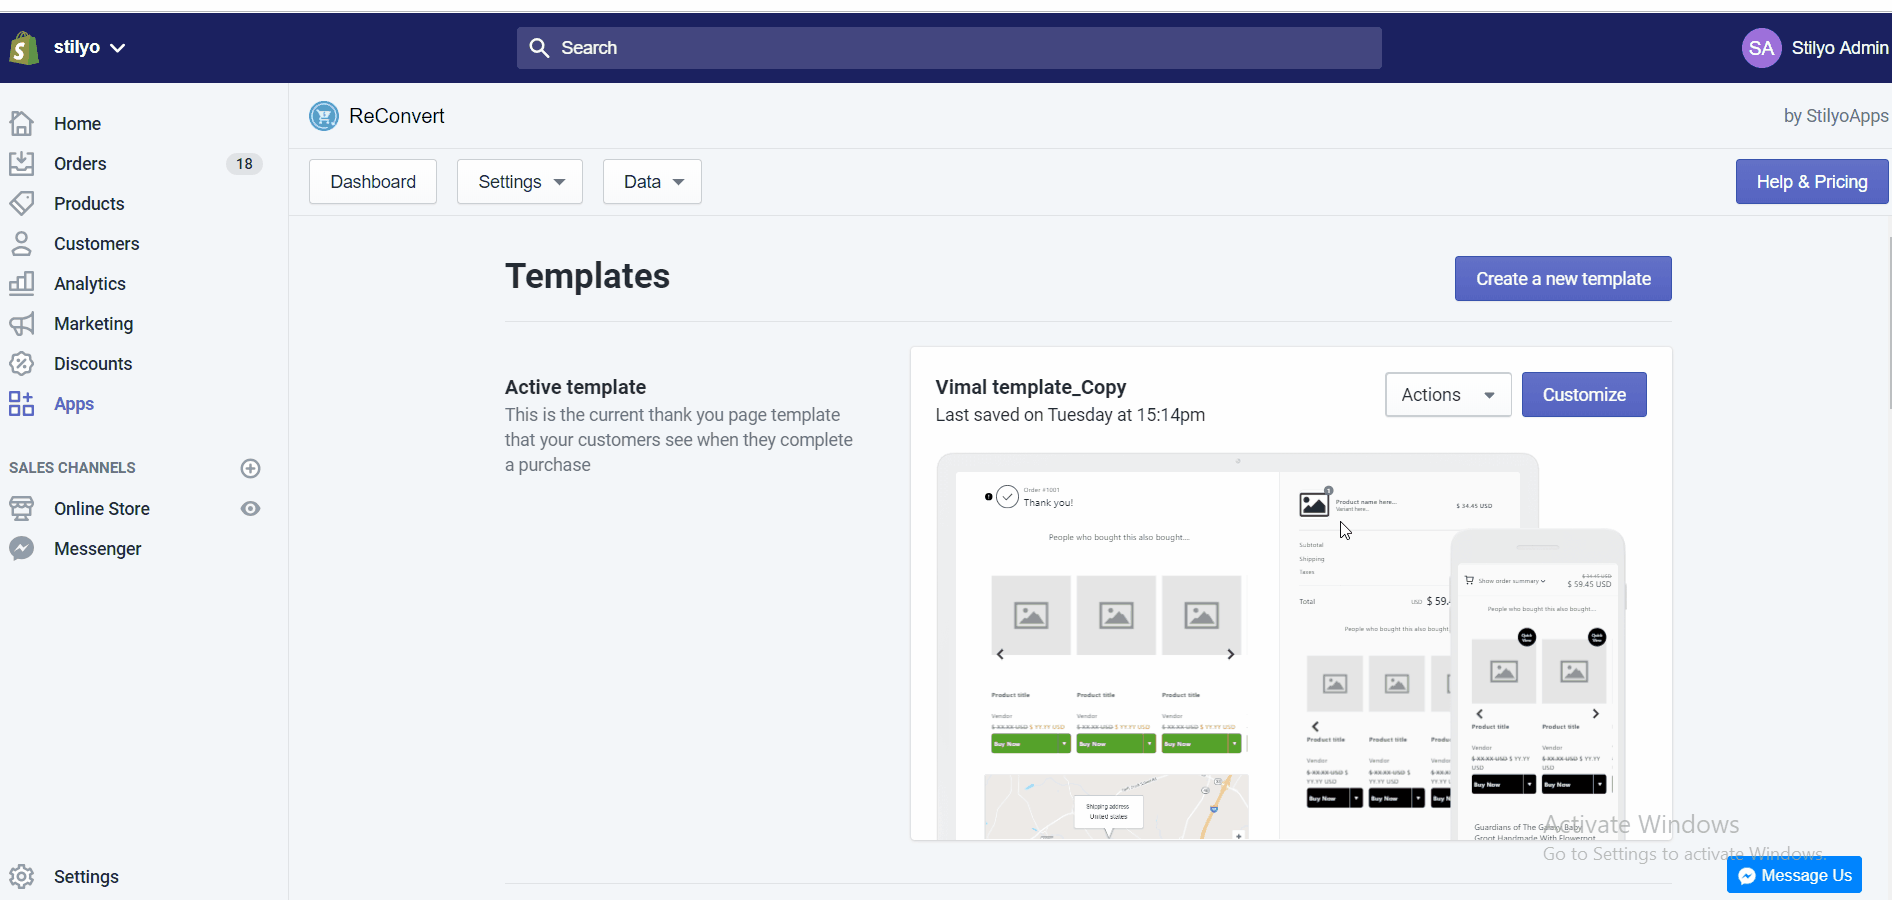The image size is (1892, 900).
Task: Click the Products tag icon
Action: coord(22,204)
